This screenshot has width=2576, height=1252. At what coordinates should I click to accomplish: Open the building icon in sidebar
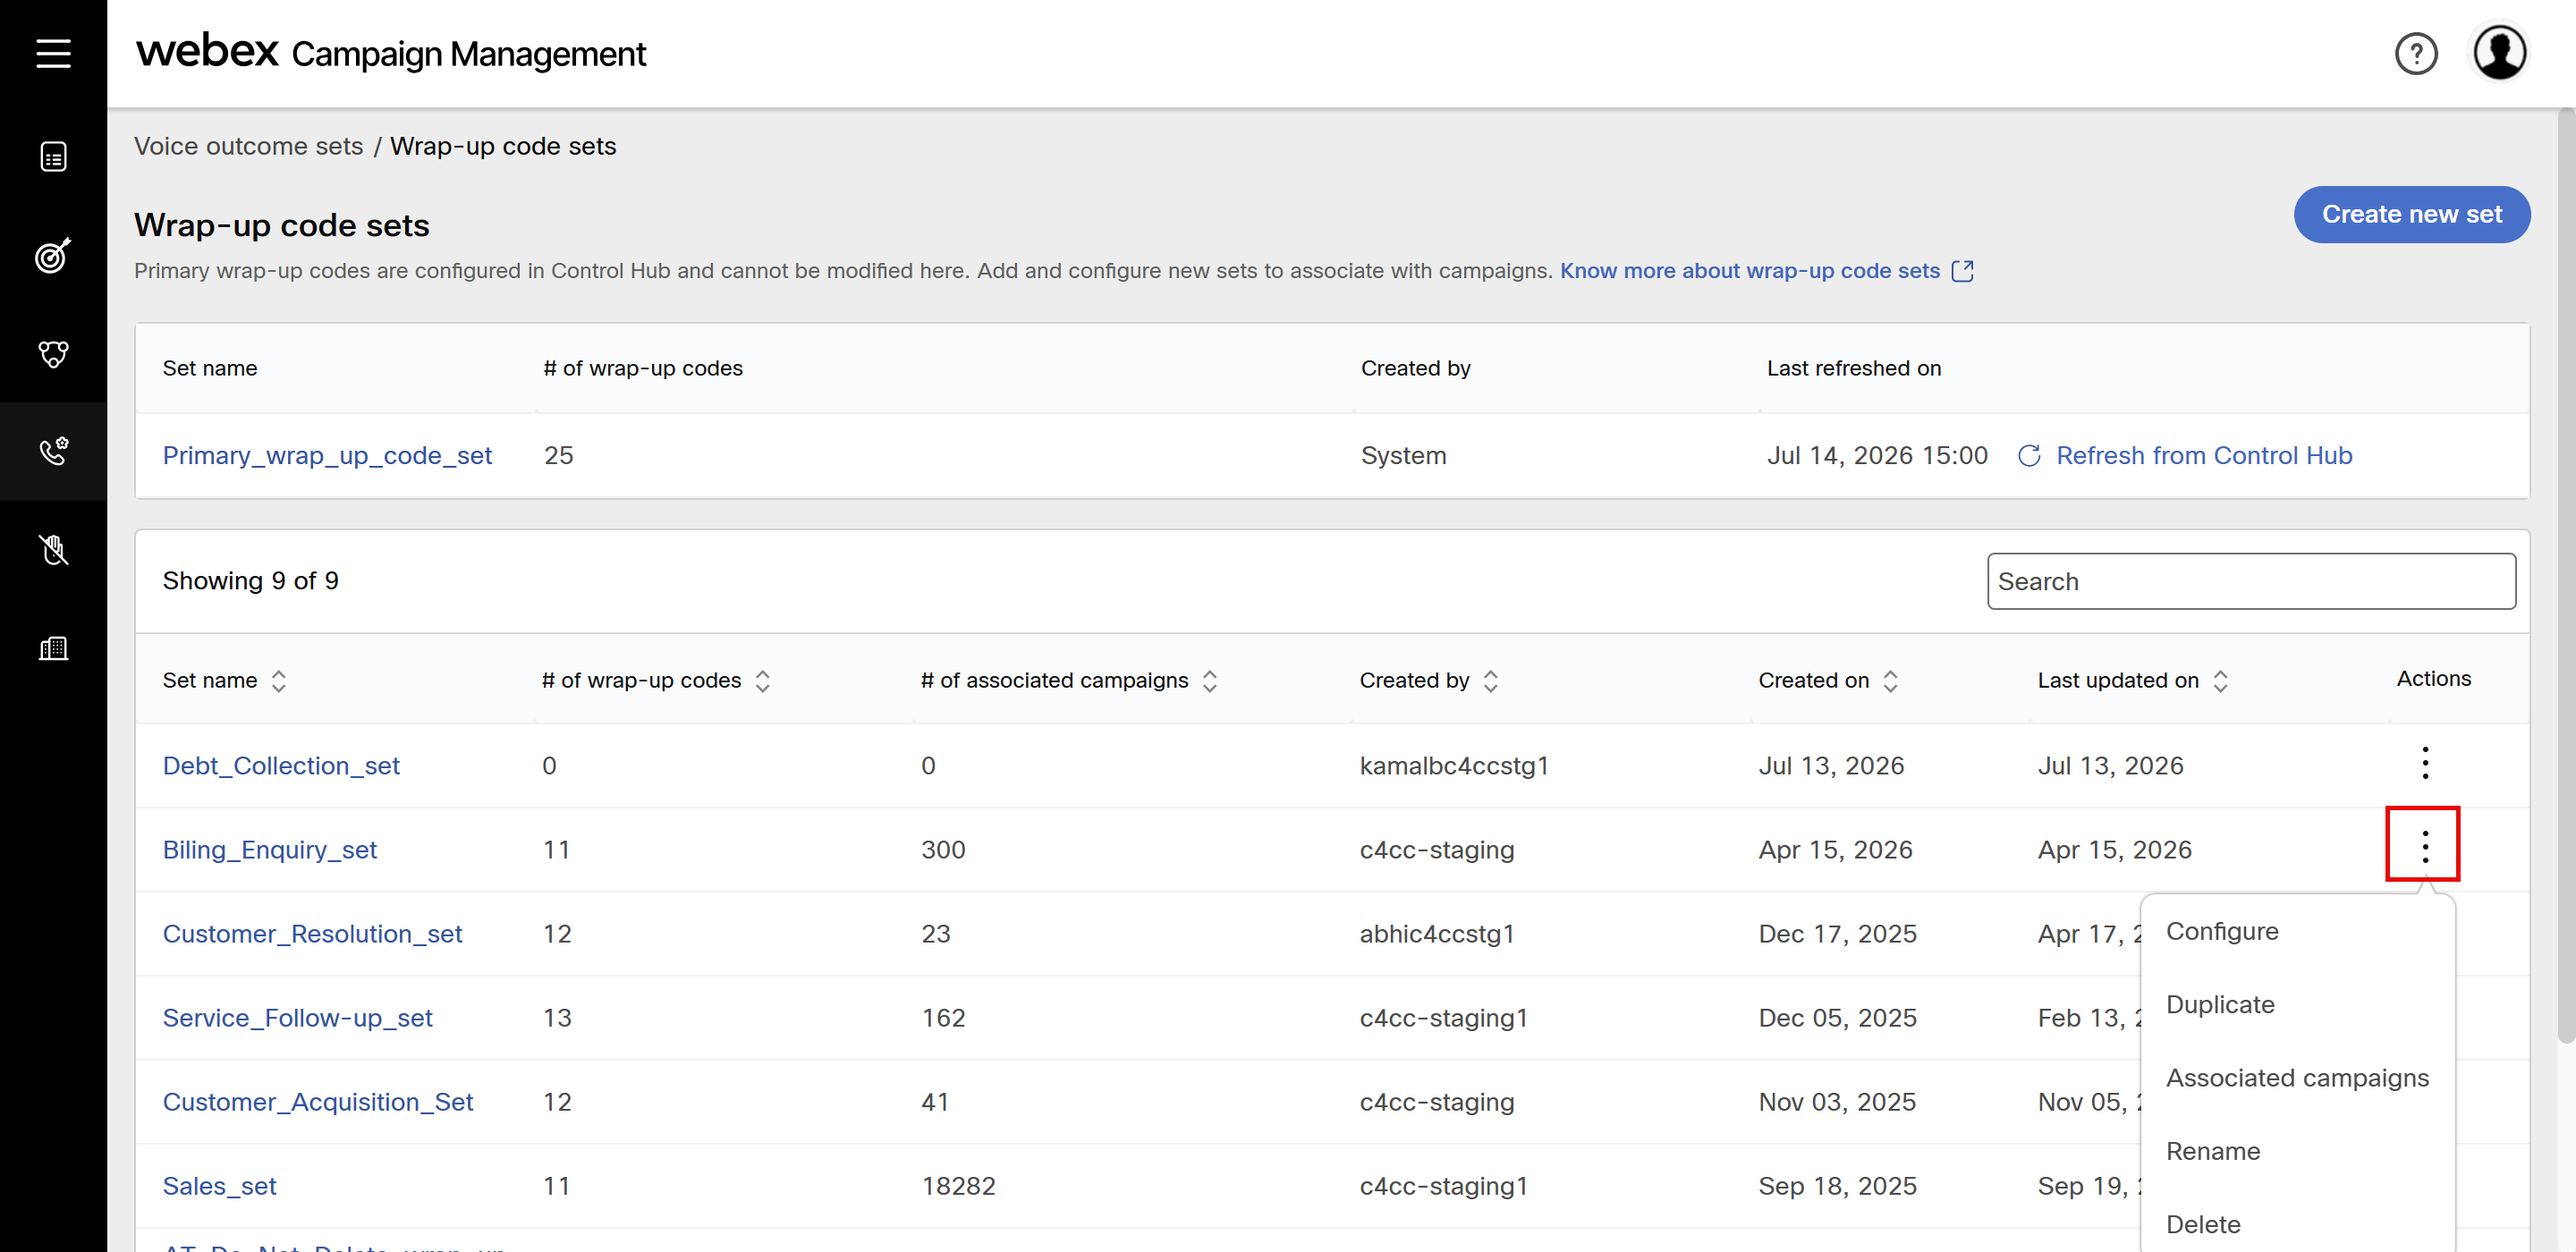pyautogui.click(x=53, y=648)
